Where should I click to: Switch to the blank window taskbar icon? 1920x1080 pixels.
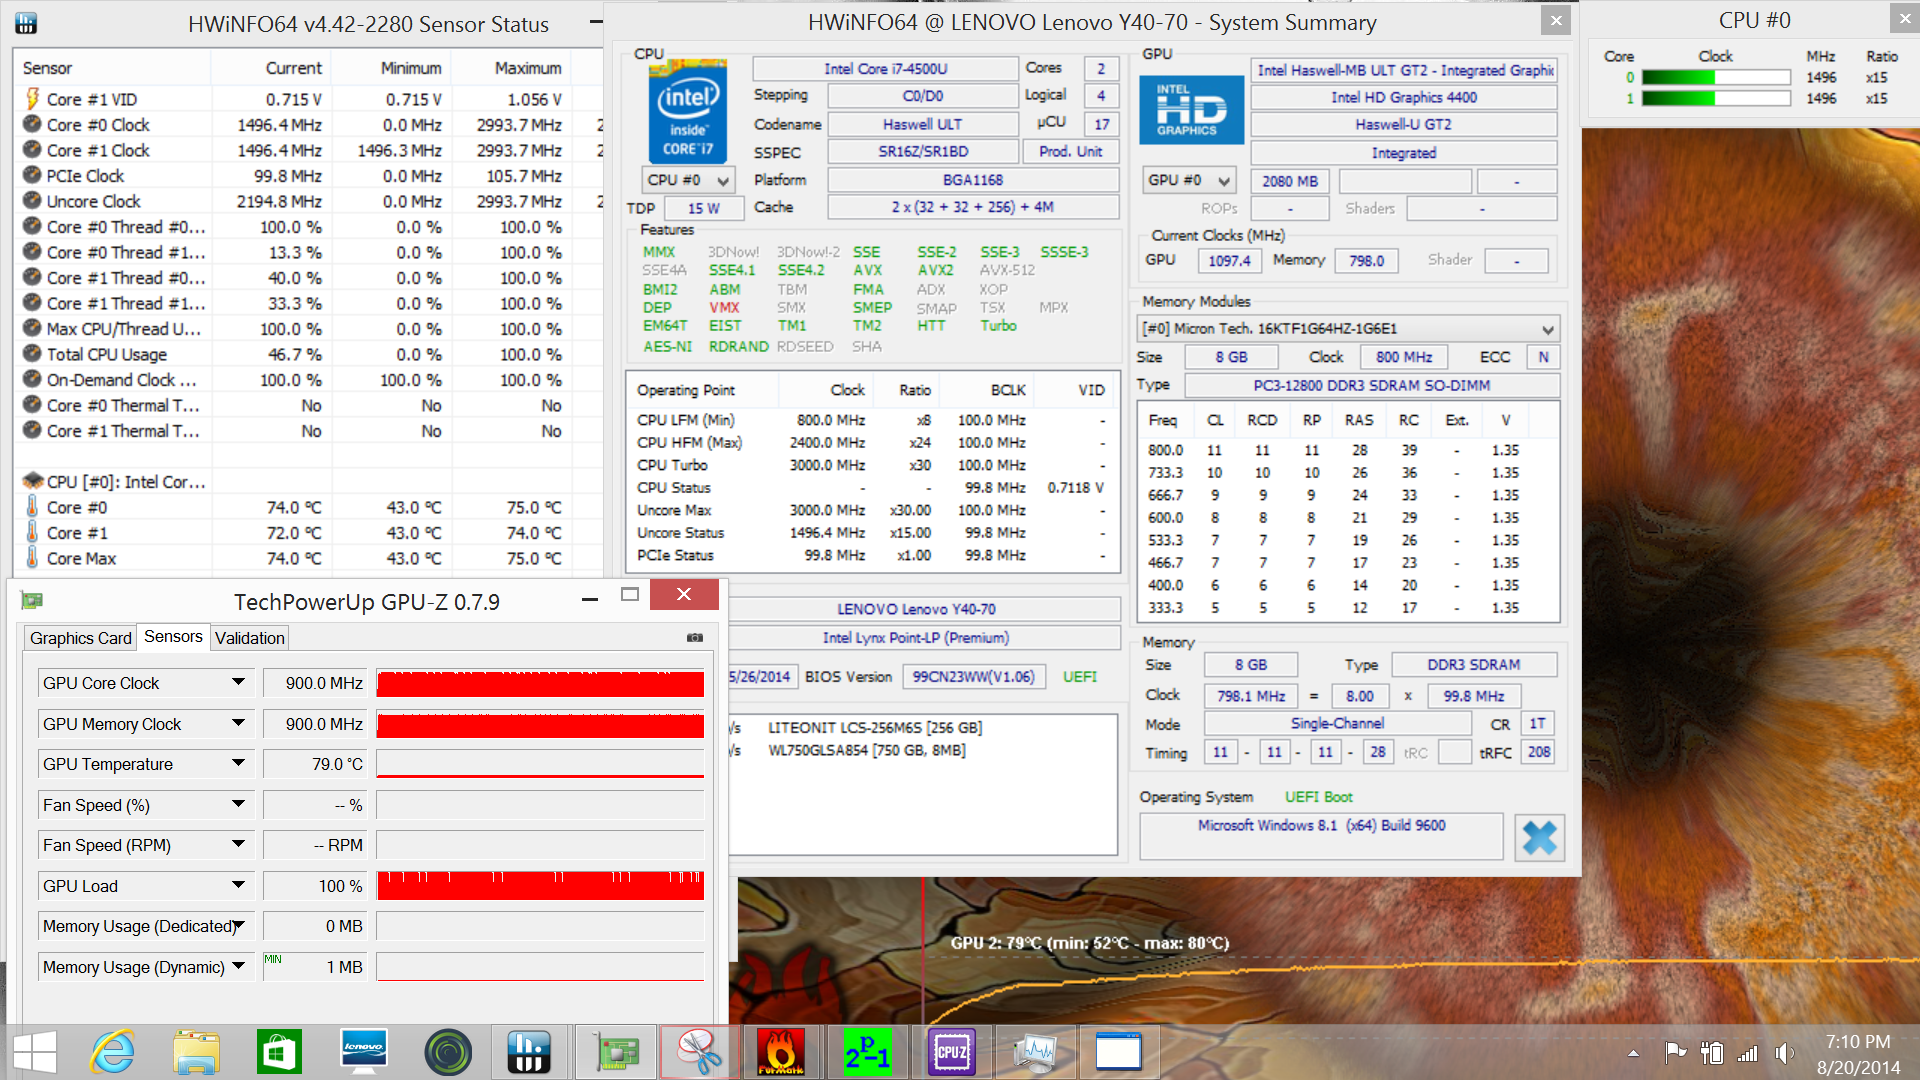1118,1052
